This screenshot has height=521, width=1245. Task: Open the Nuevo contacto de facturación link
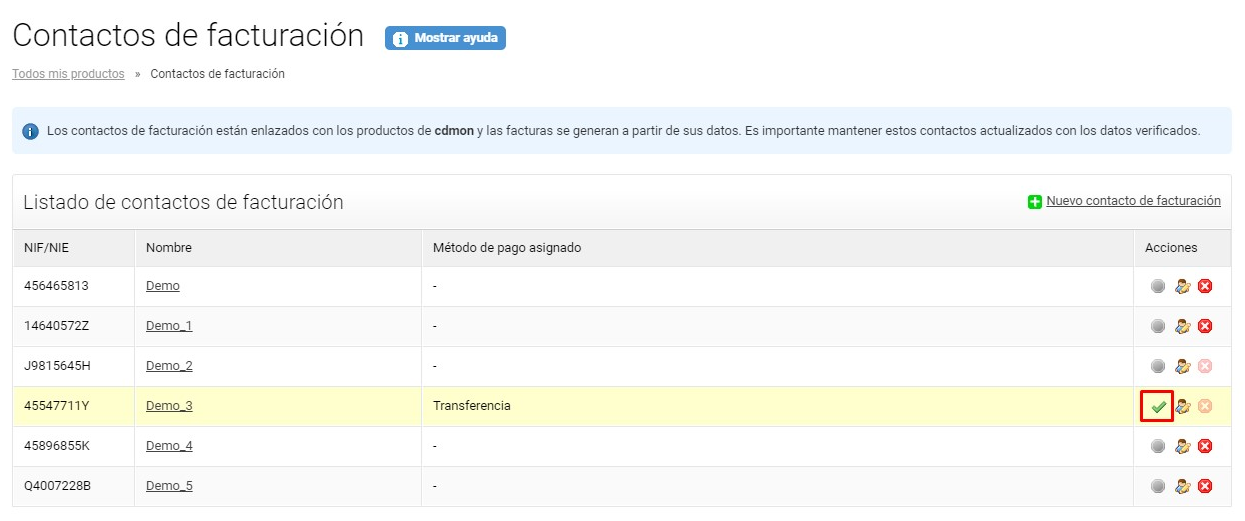click(1133, 201)
